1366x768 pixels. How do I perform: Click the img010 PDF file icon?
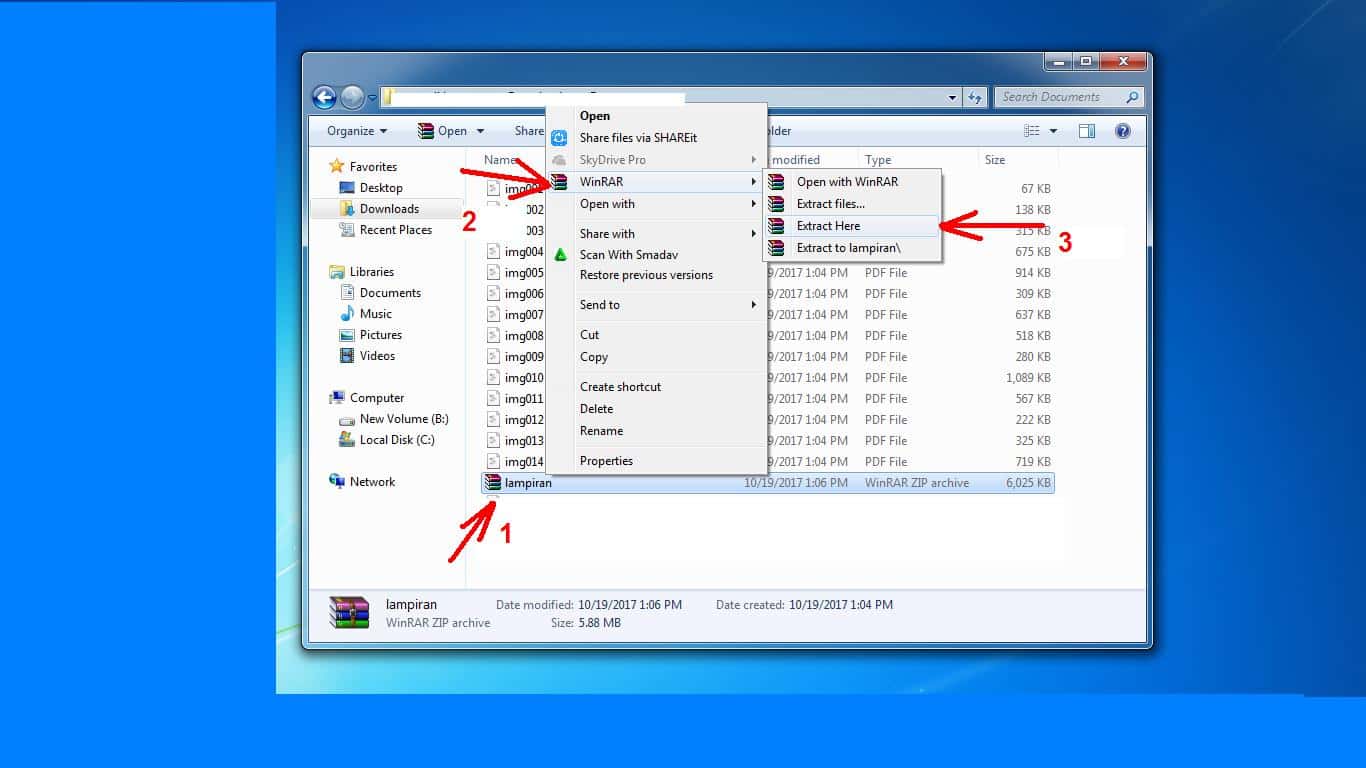click(493, 378)
